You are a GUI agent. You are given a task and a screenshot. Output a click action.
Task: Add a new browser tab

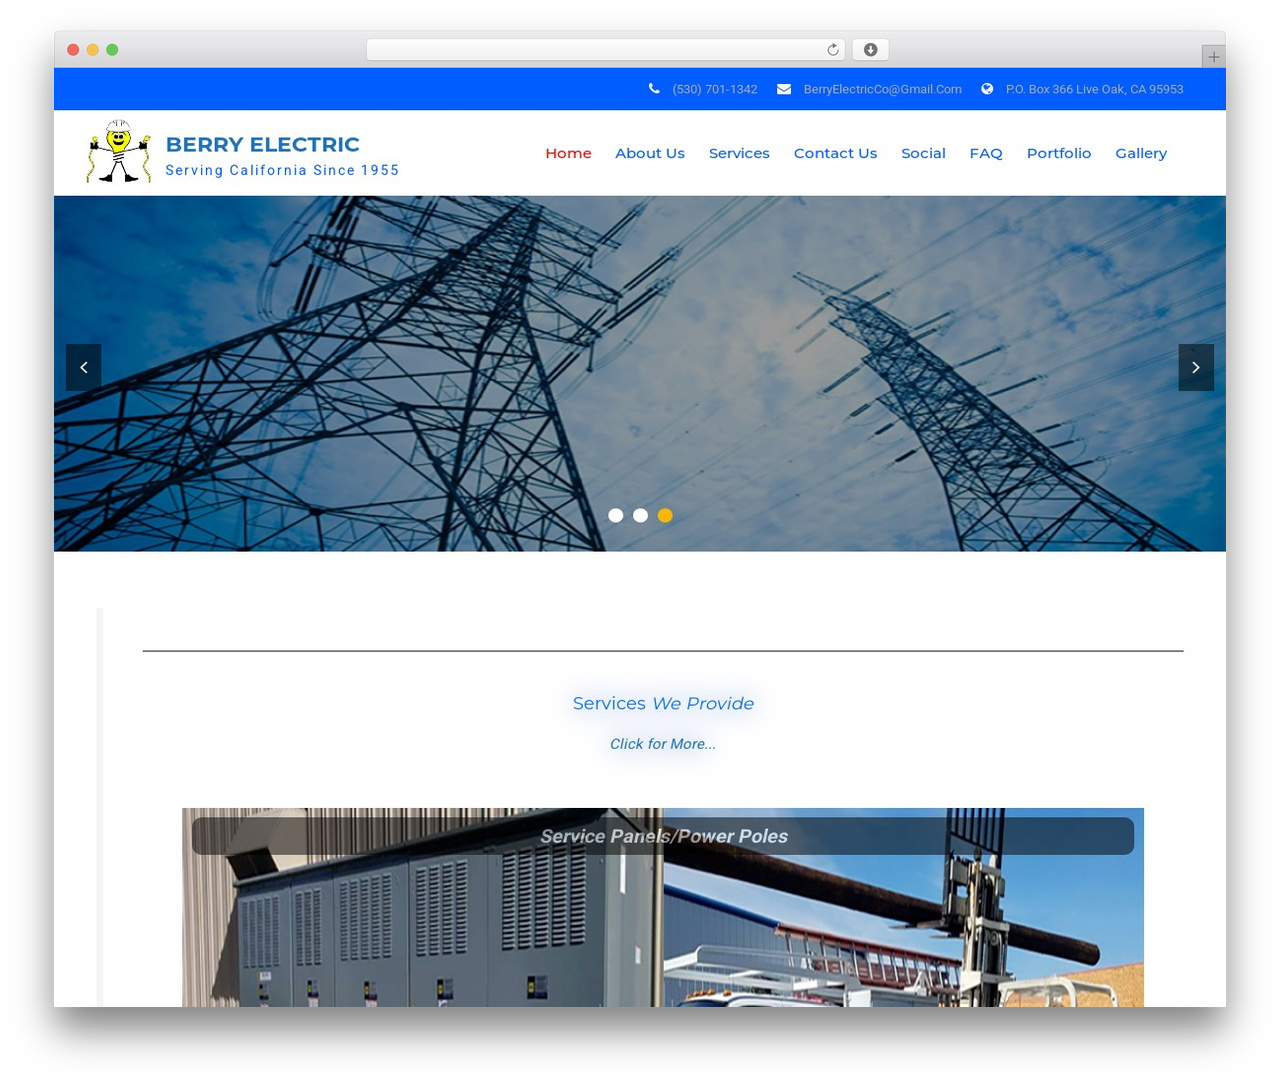[x=1213, y=57]
